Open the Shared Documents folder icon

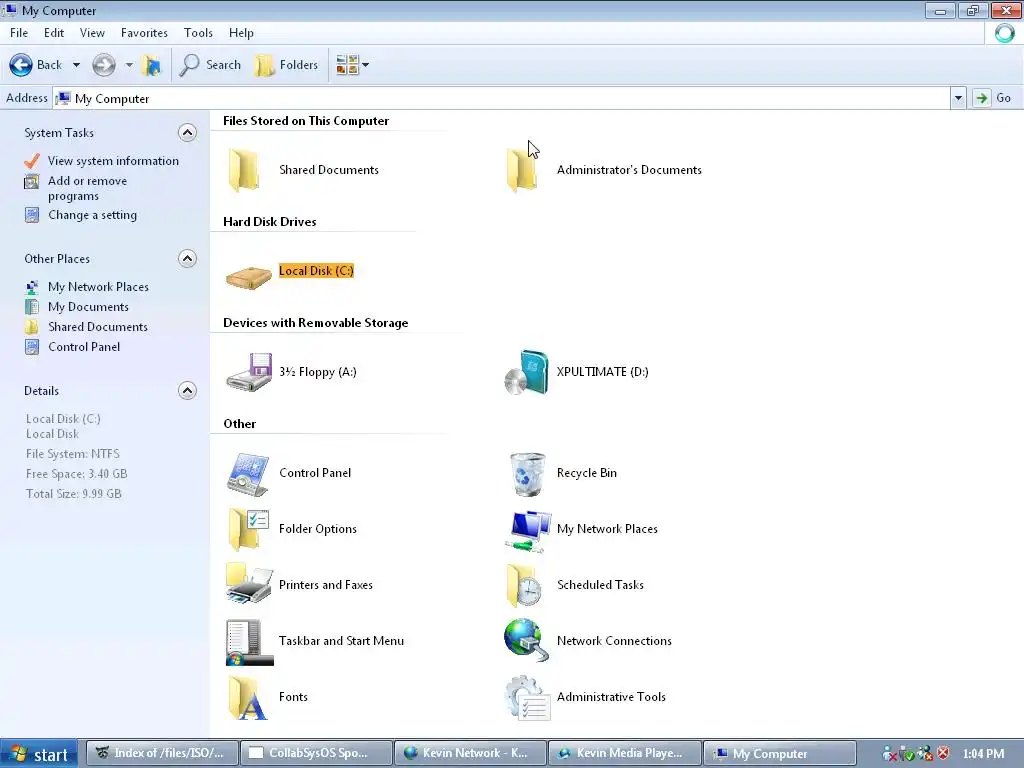(x=244, y=170)
